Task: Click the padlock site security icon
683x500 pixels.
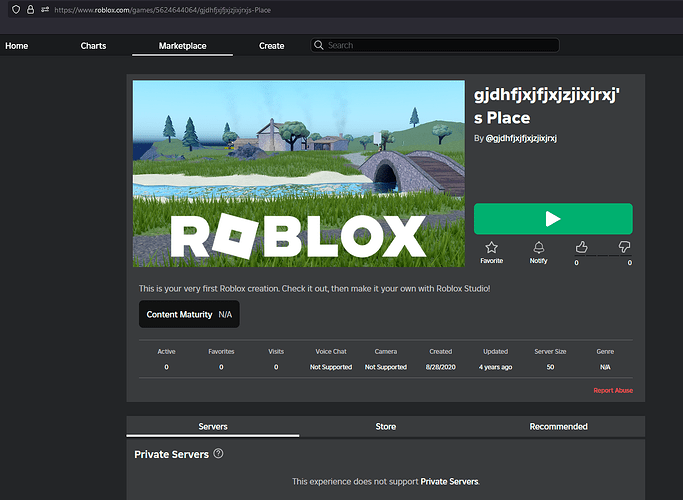Action: [30, 10]
